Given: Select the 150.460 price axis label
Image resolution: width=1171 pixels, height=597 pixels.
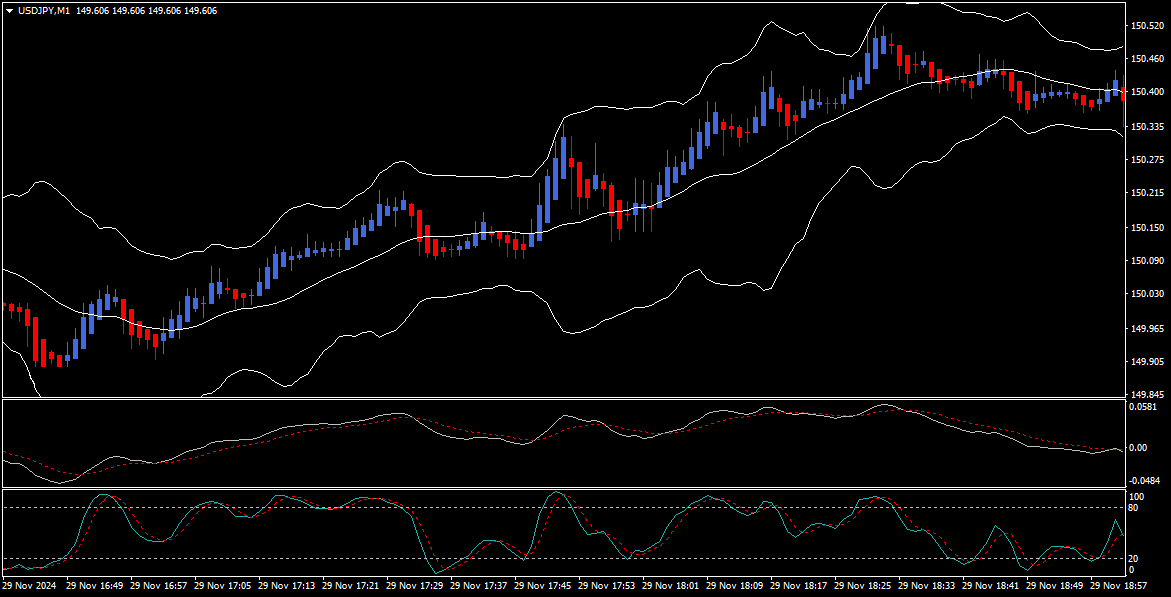Looking at the screenshot, I should [1148, 58].
